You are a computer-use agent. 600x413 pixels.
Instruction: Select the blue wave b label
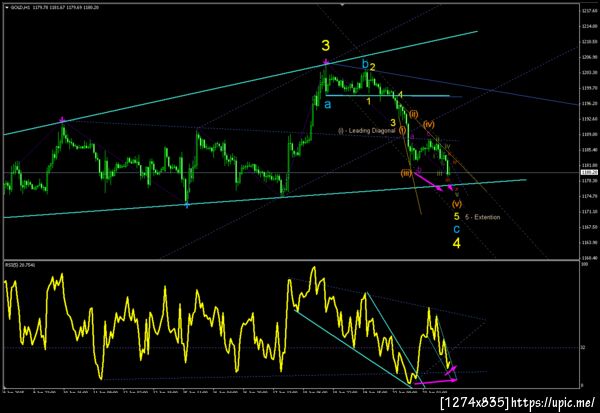click(x=365, y=64)
